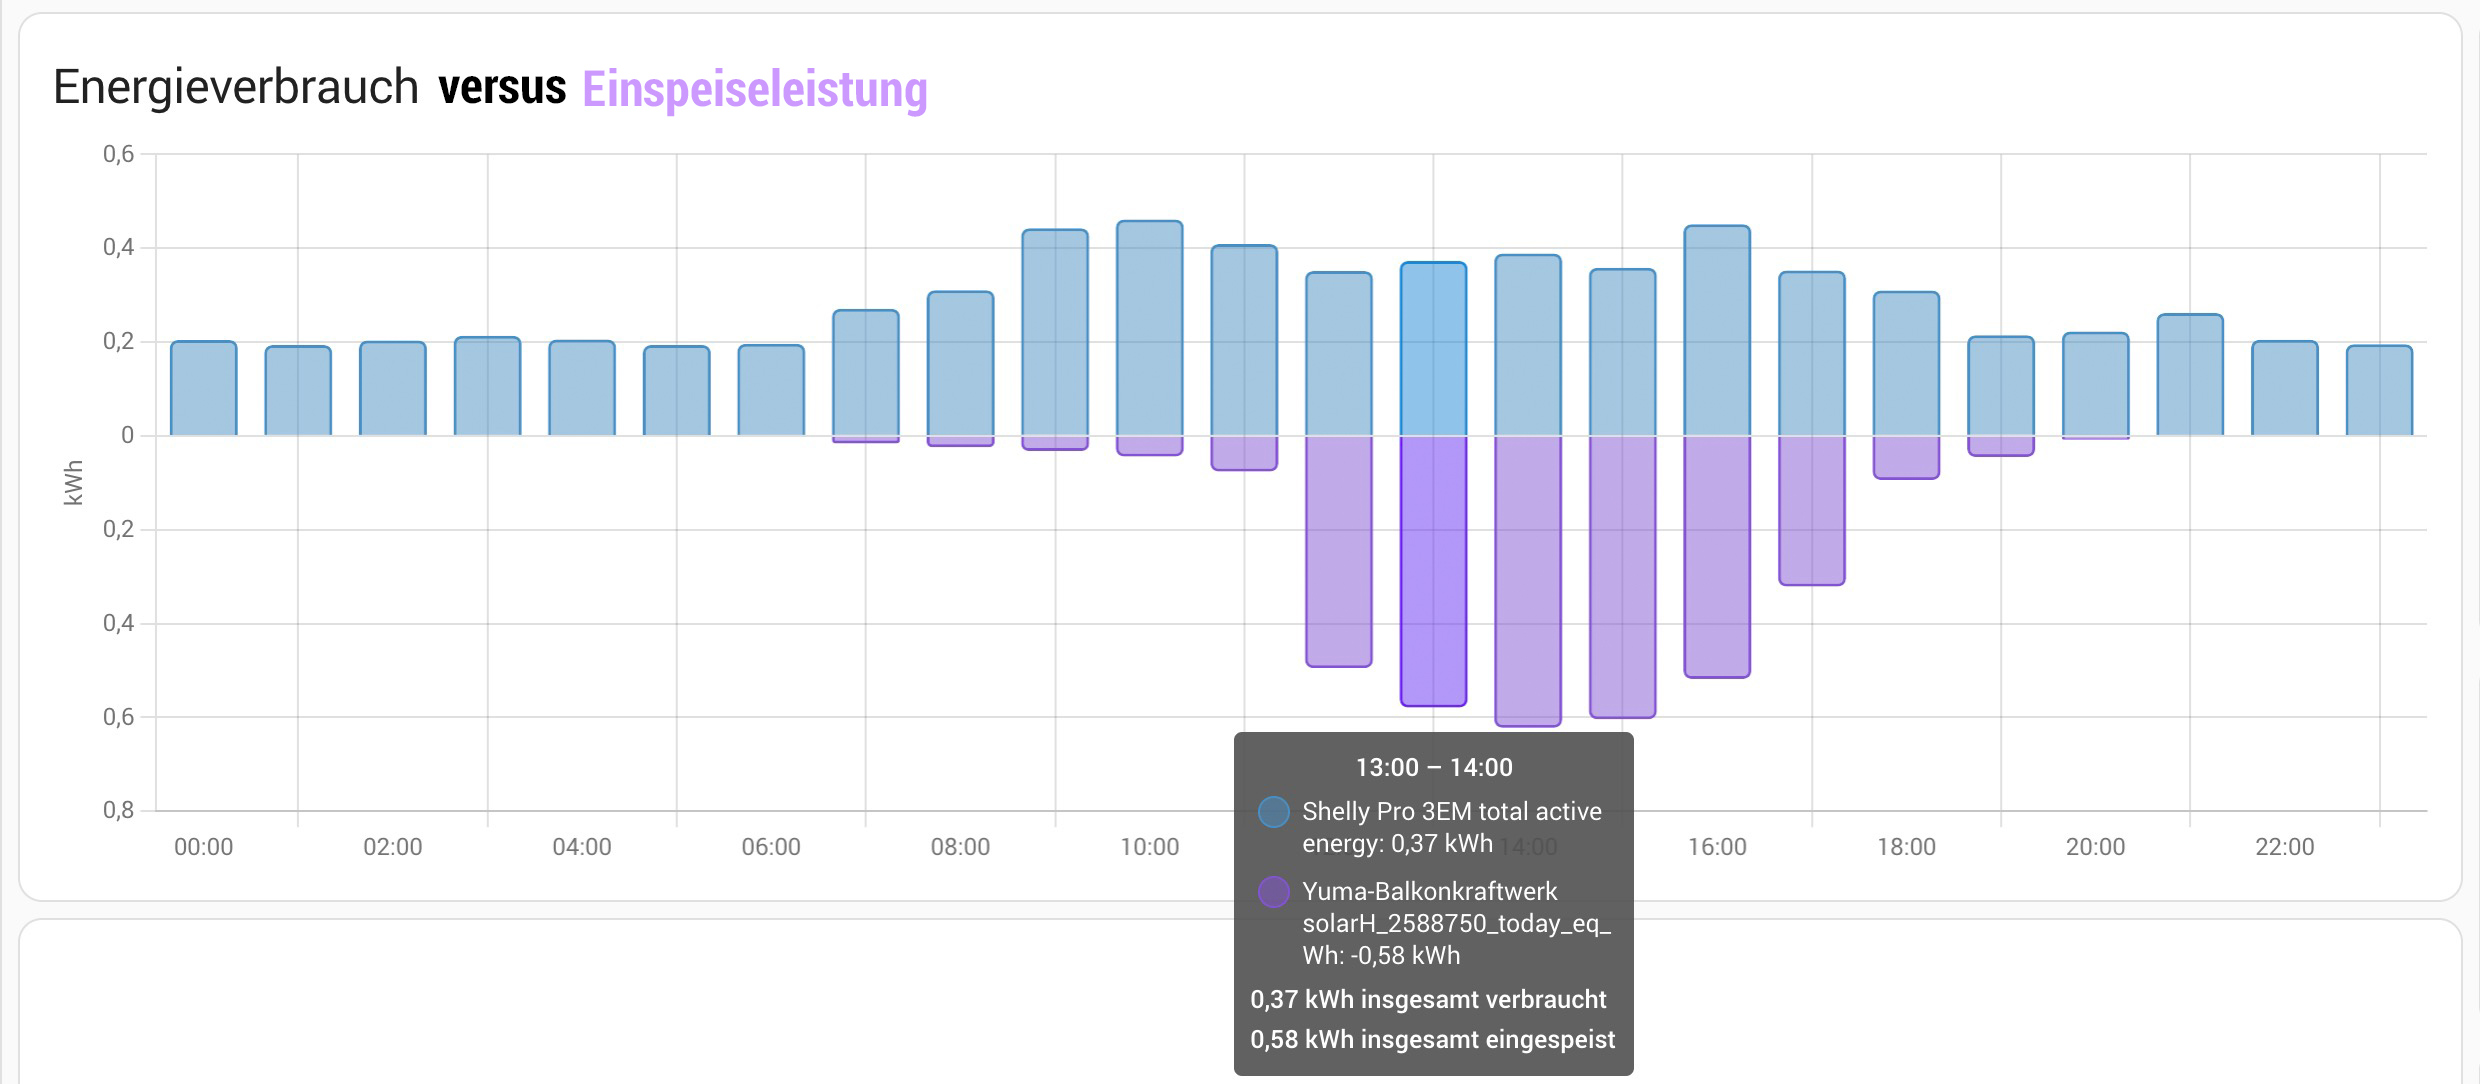Click the kWh y-axis label
The image size is (2480, 1084).
click(73, 482)
